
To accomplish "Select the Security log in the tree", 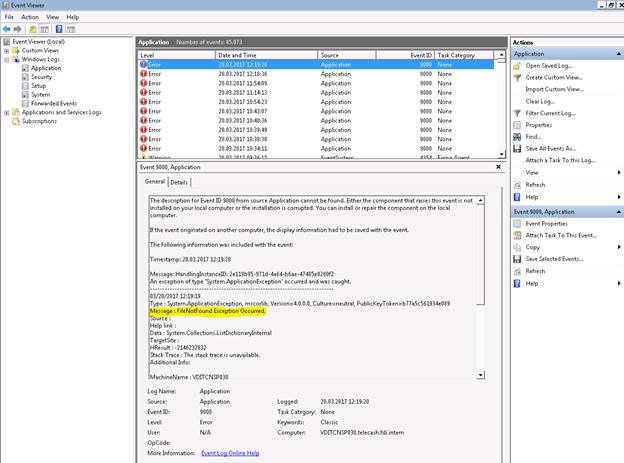I will coord(41,77).
